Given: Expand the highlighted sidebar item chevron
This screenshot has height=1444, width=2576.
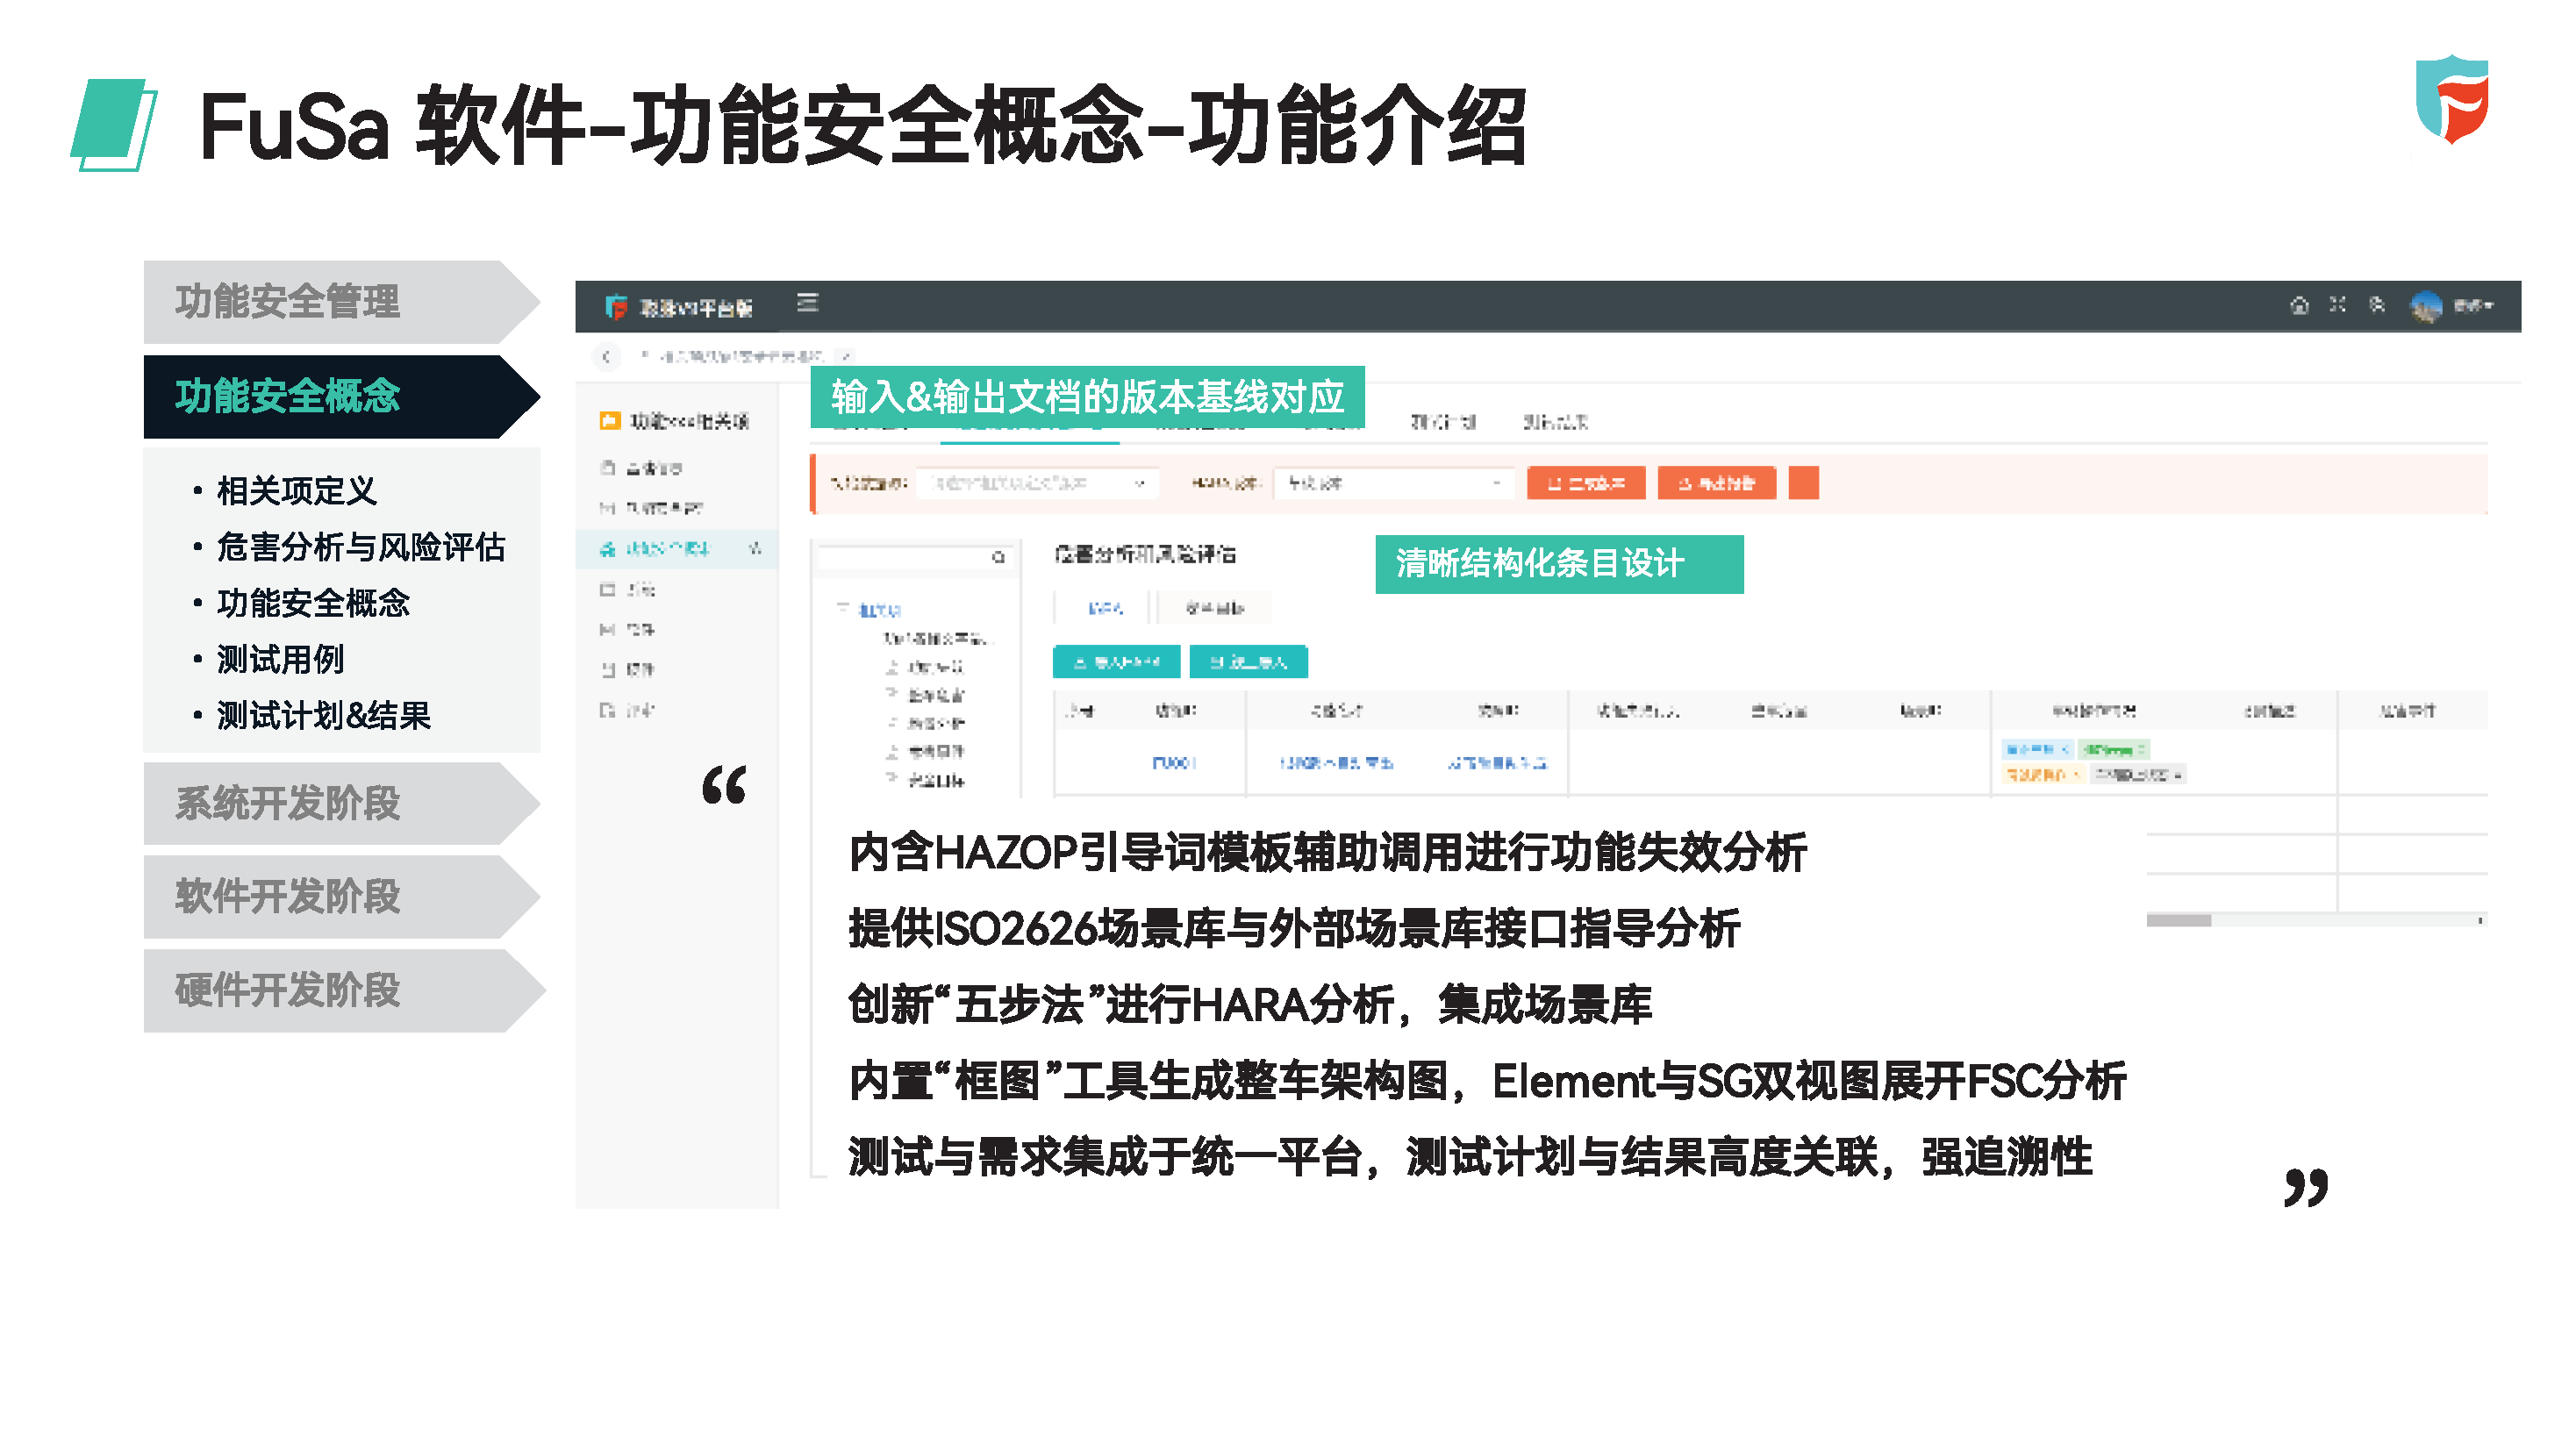Looking at the screenshot, I should pyautogui.click(x=755, y=548).
